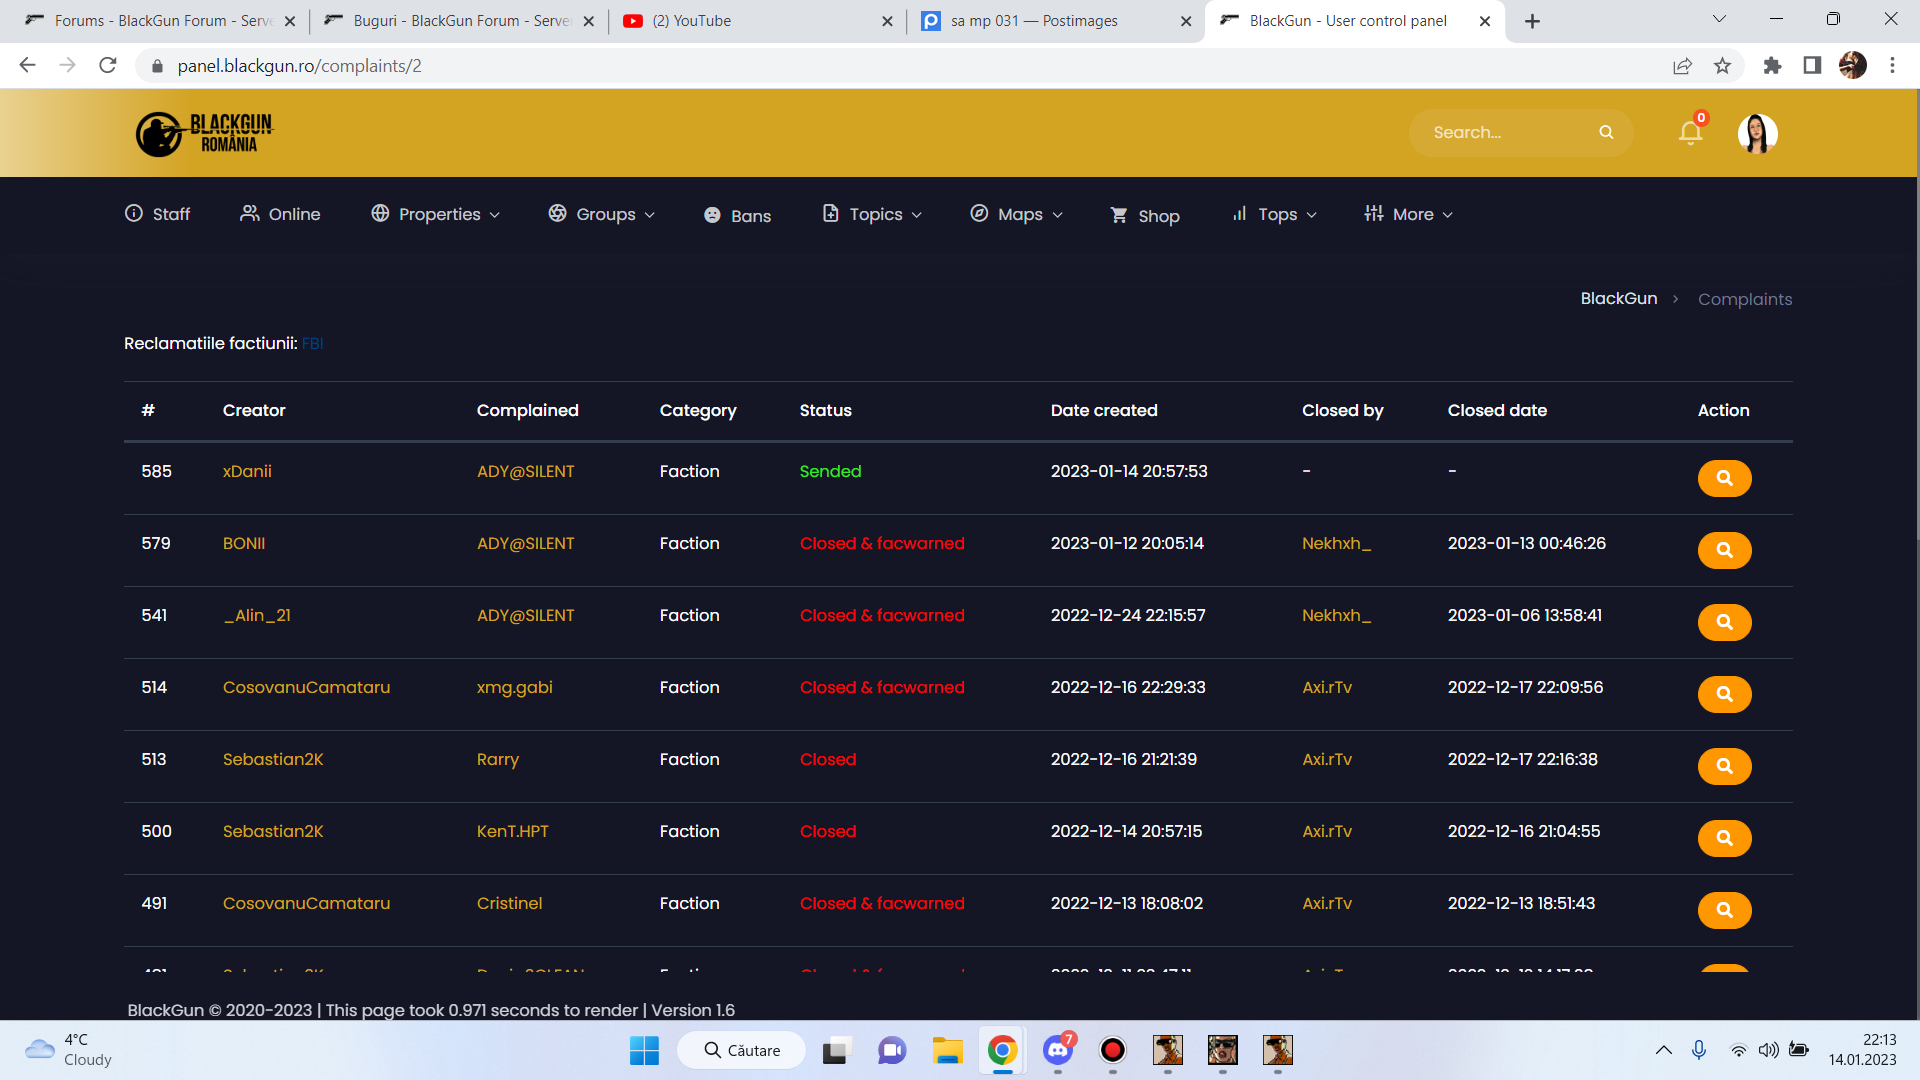Click the Nekhxh_ link for complaint 579
Screen dimensions: 1920x1080
[1336, 543]
